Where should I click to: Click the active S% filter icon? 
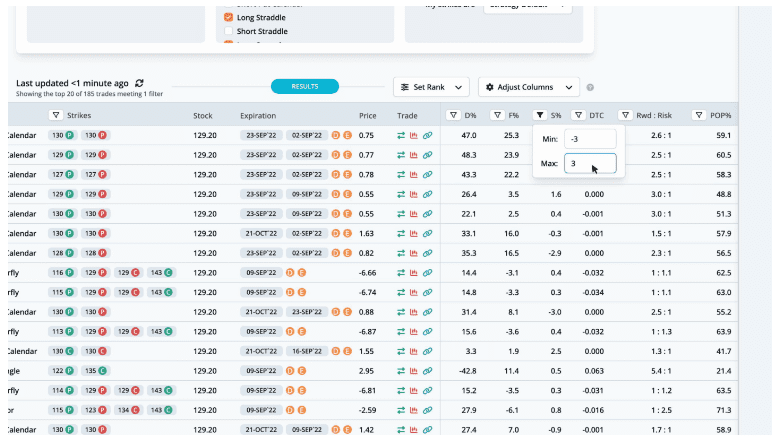540,115
